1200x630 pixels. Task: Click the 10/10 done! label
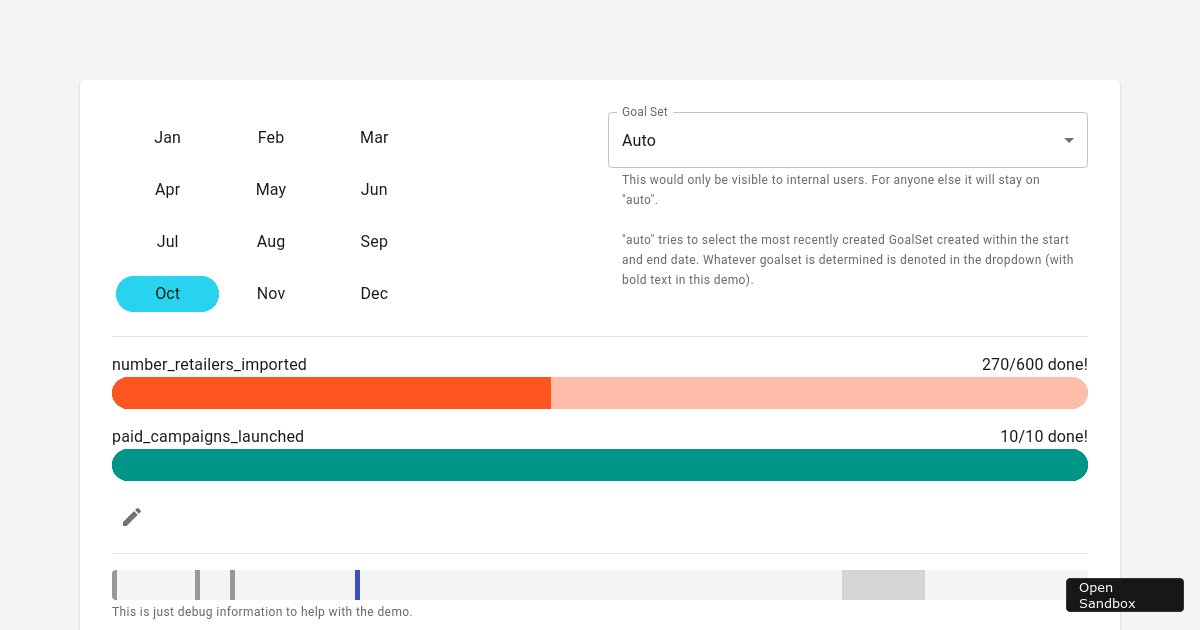[1044, 436]
